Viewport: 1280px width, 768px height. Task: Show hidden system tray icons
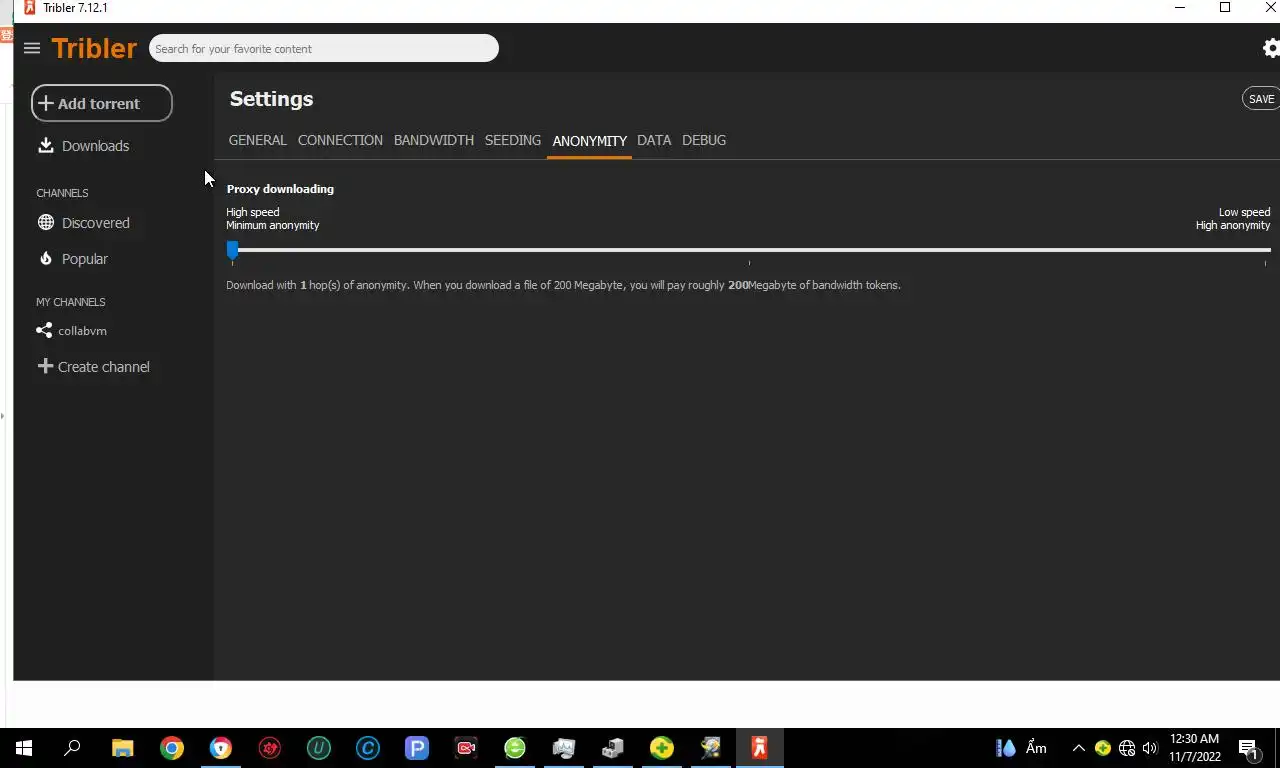click(x=1078, y=748)
